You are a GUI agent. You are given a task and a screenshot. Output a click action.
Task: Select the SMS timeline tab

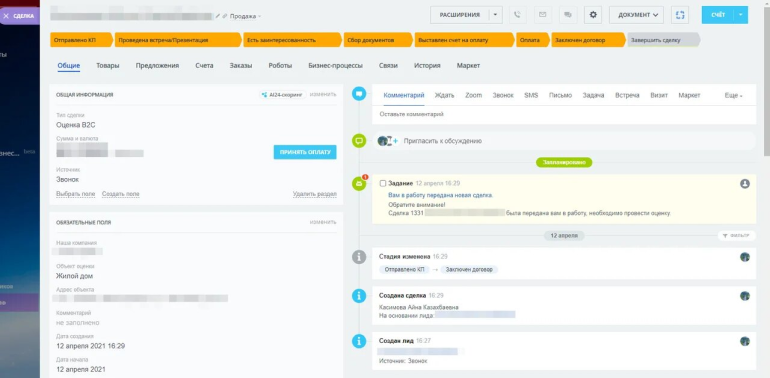531,95
